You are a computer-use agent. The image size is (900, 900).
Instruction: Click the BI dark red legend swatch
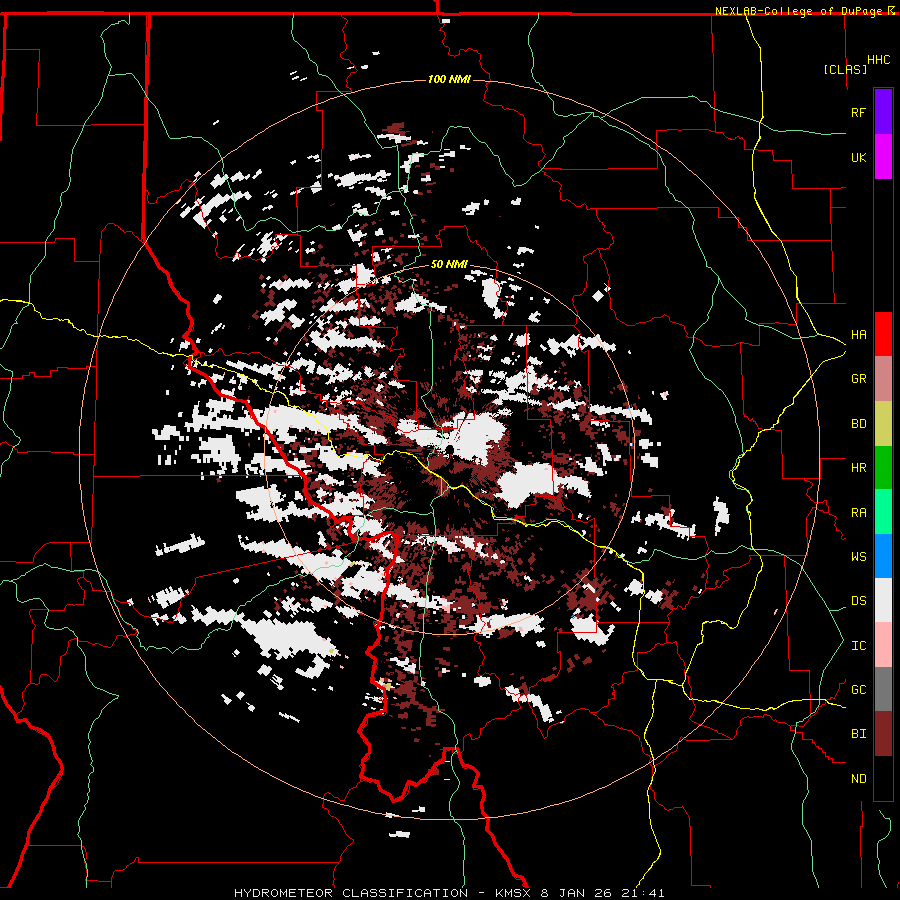(x=883, y=734)
